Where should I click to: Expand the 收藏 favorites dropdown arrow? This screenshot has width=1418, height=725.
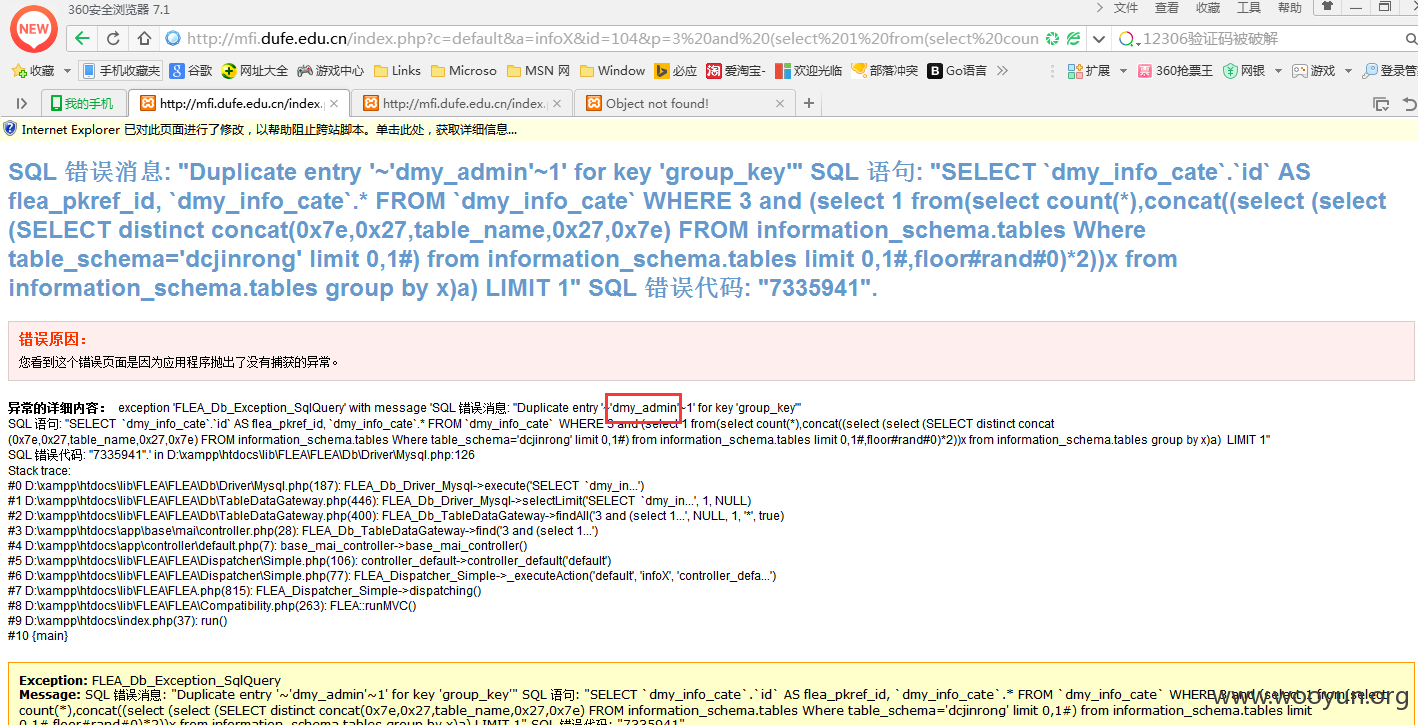[x=67, y=71]
